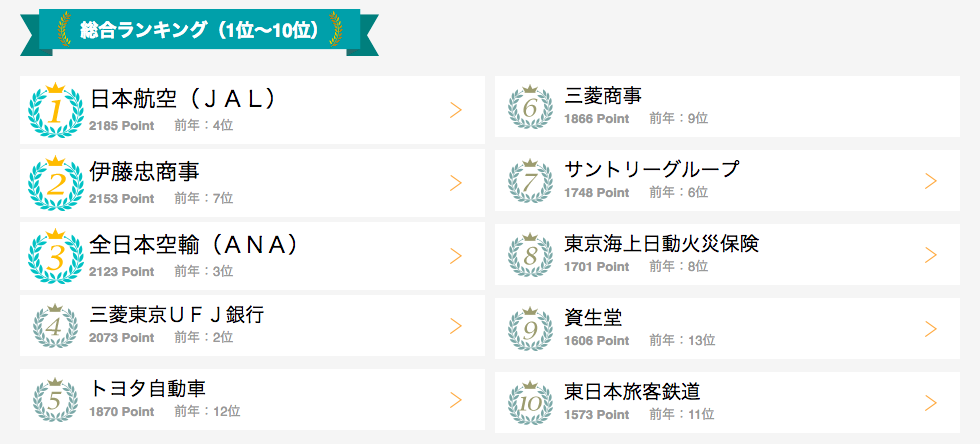Image resolution: width=980 pixels, height=444 pixels.
Task: Click the number 3 laurel rank badge
Action: click(56, 256)
